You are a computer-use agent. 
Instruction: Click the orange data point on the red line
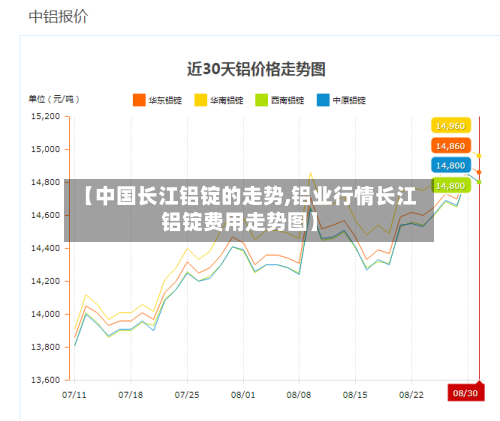(479, 172)
